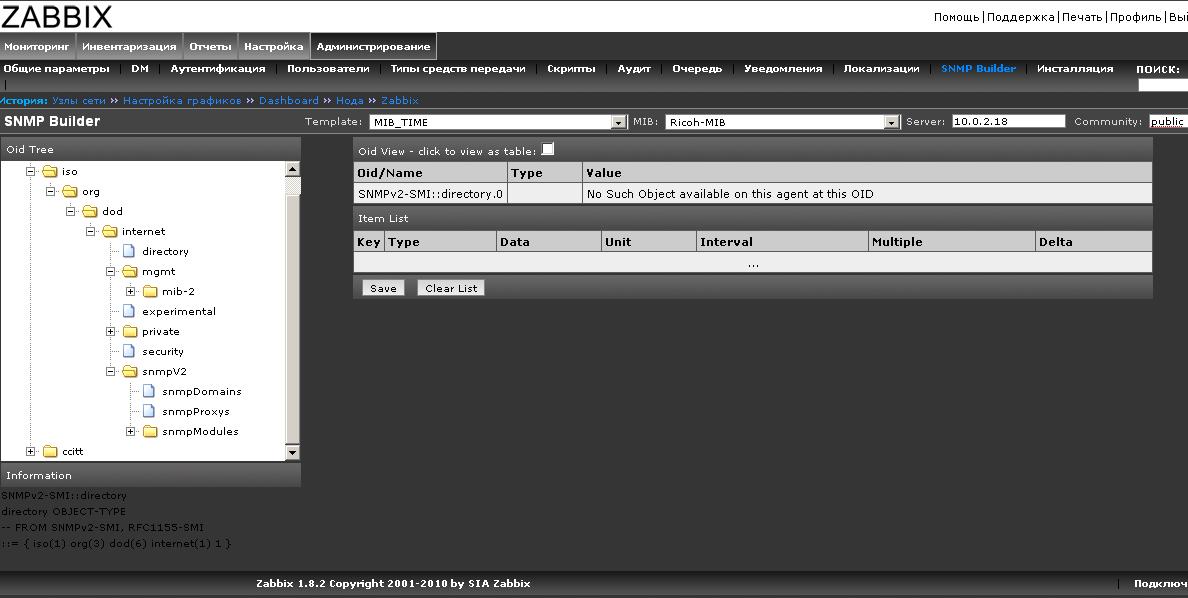Go to Локализации submenu
The width and height of the screenshot is (1188, 598).
tap(881, 68)
